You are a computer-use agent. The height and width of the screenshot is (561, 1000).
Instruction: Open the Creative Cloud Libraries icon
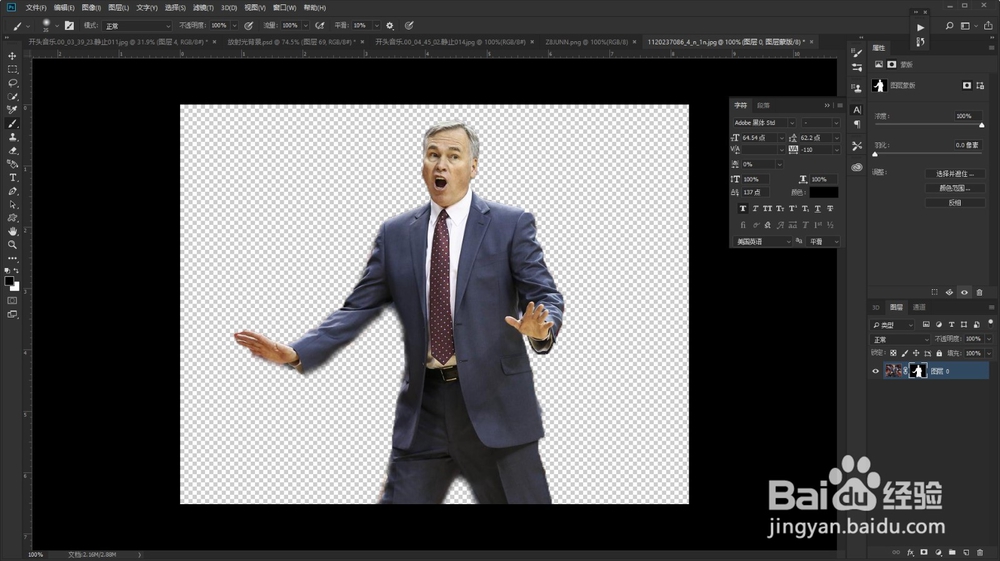857,167
